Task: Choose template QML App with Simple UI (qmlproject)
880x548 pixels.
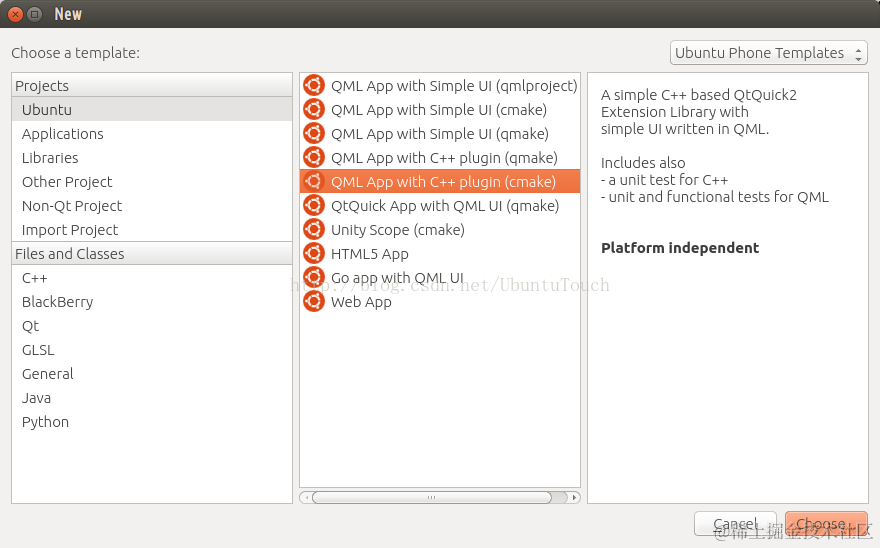Action: pos(440,85)
